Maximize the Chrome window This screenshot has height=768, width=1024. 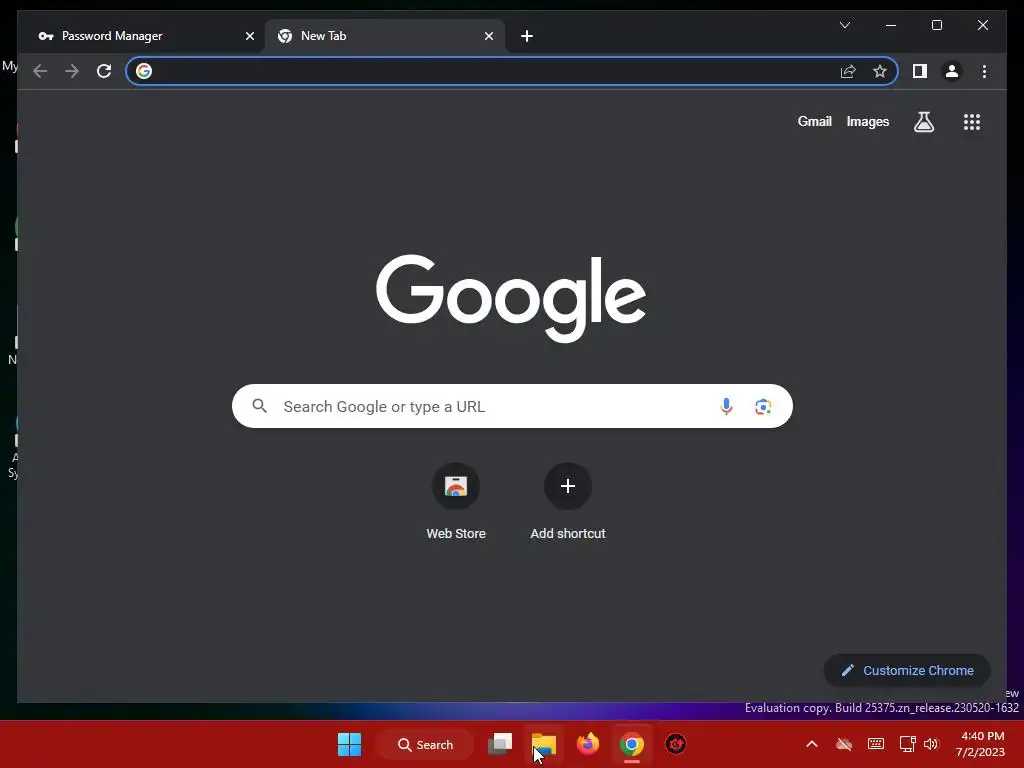tap(936, 25)
